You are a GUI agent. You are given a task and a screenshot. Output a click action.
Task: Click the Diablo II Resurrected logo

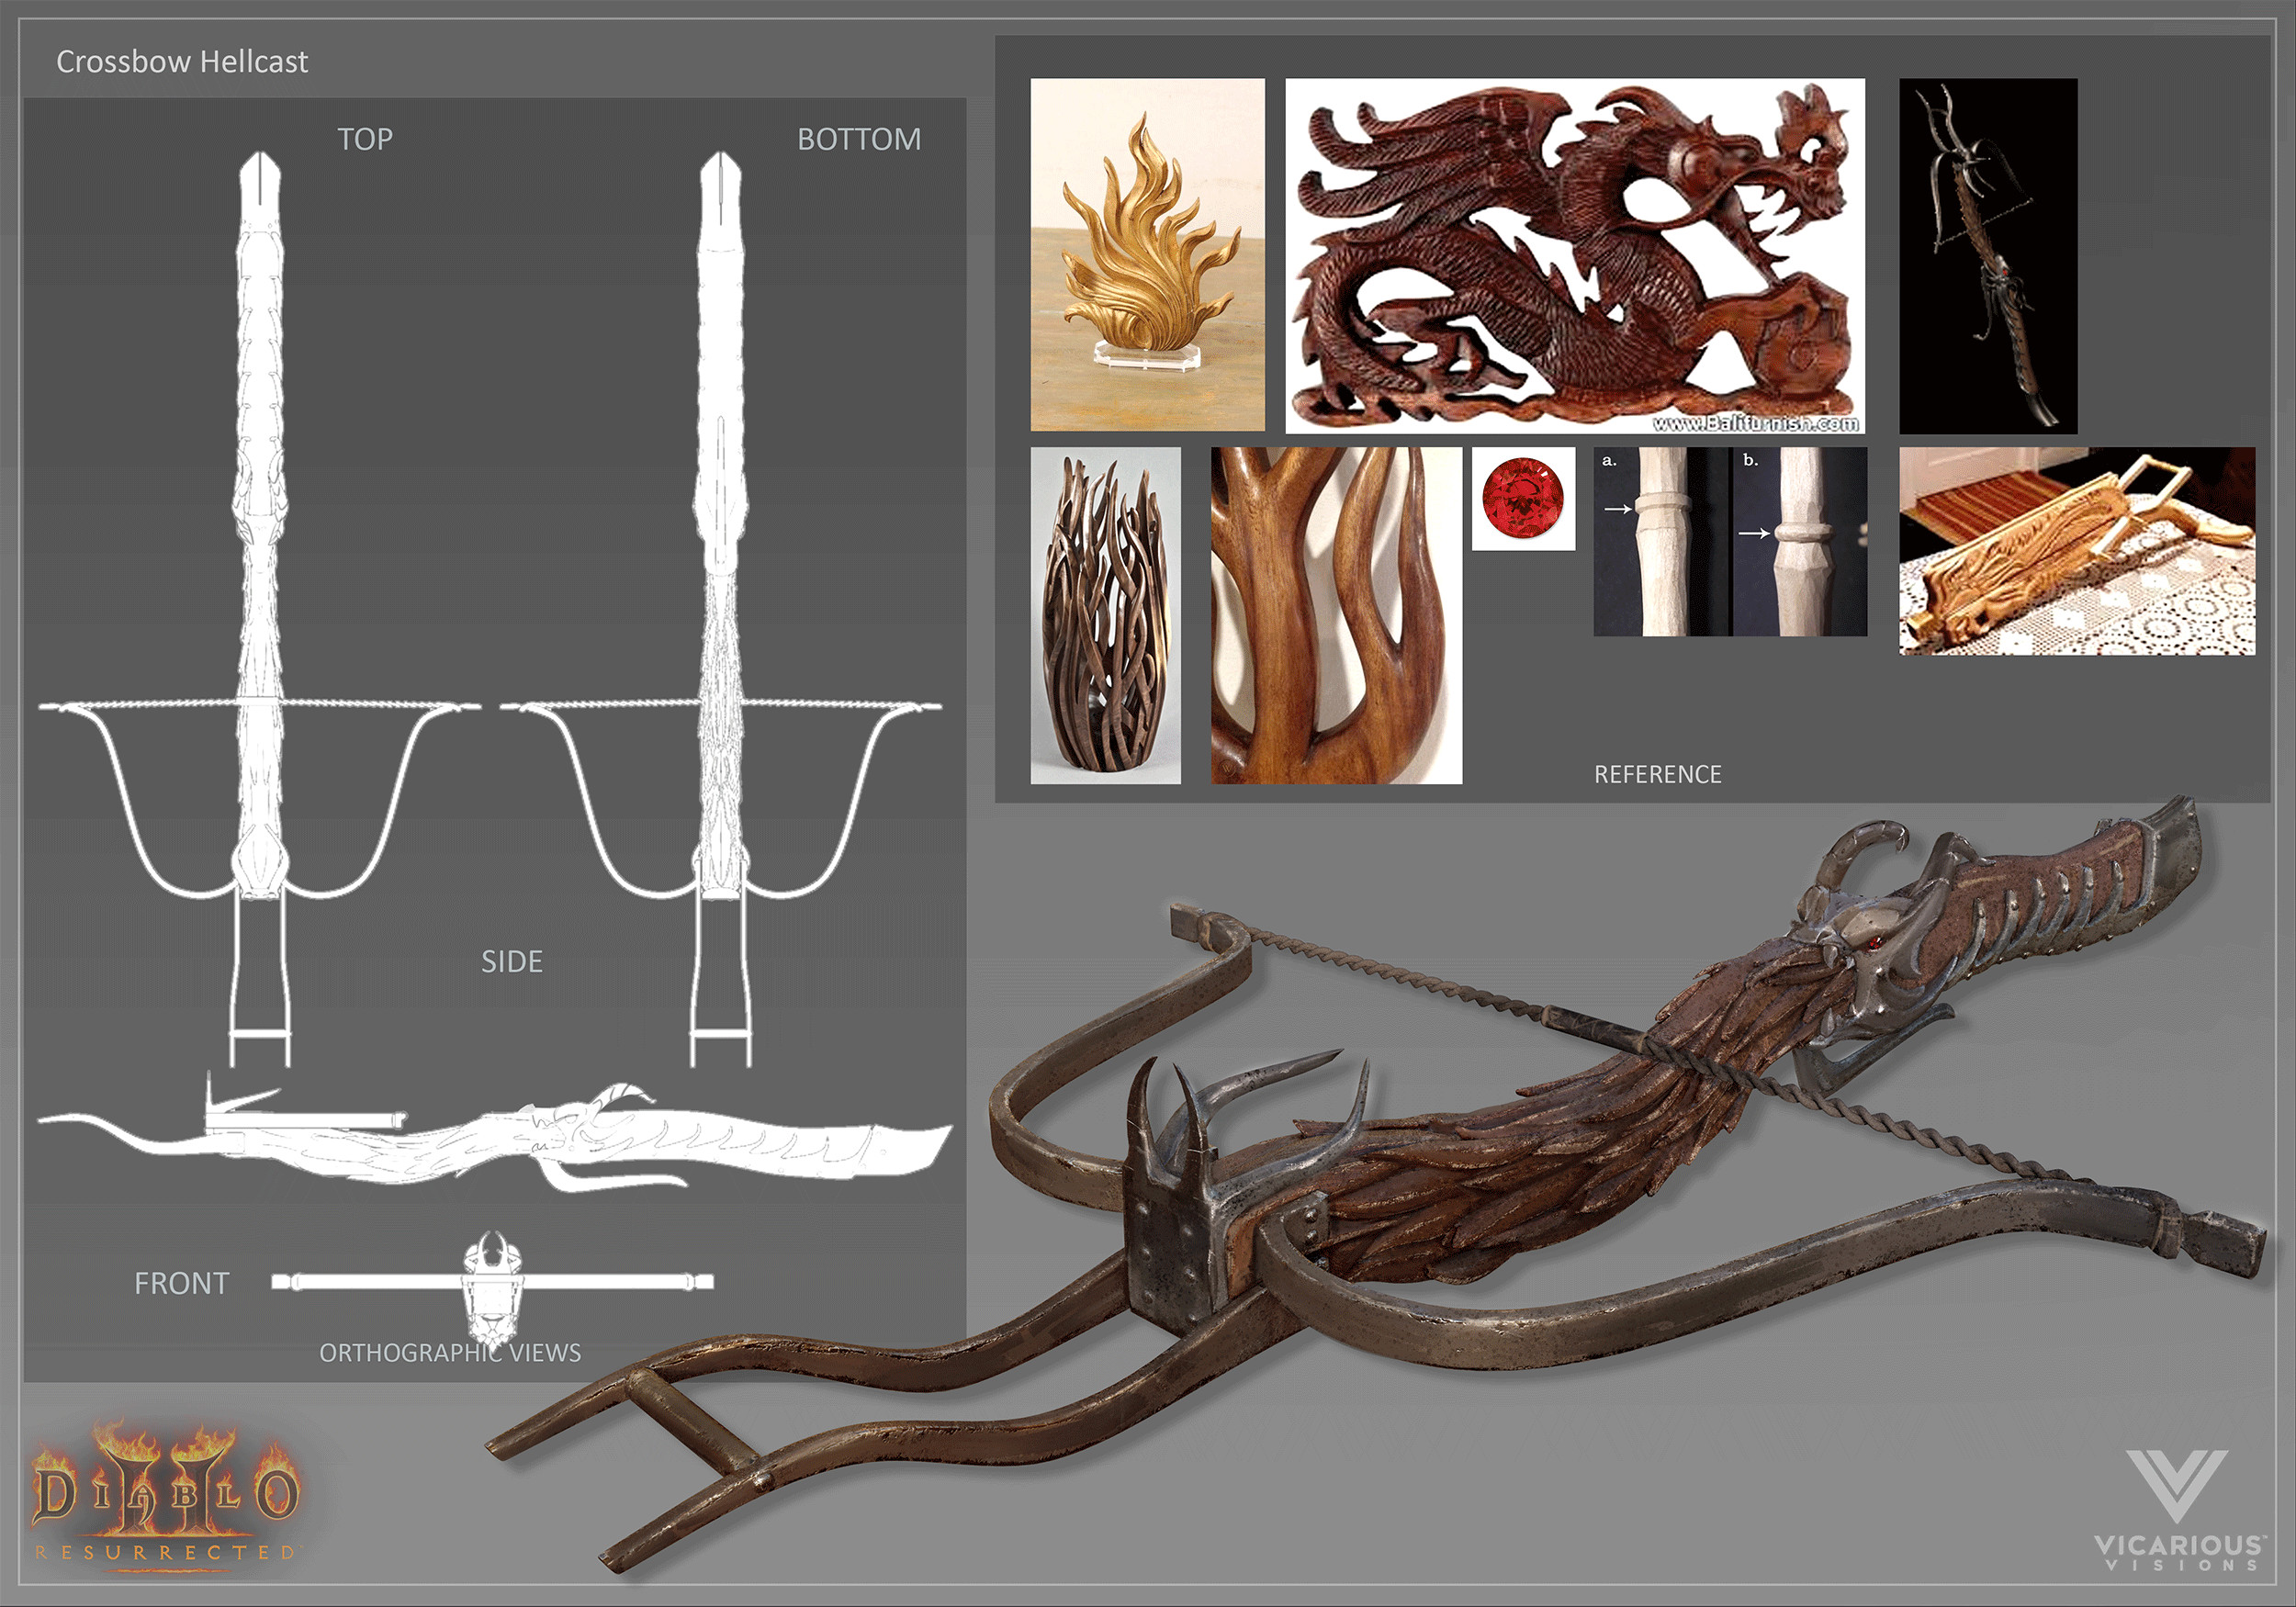(x=167, y=1497)
